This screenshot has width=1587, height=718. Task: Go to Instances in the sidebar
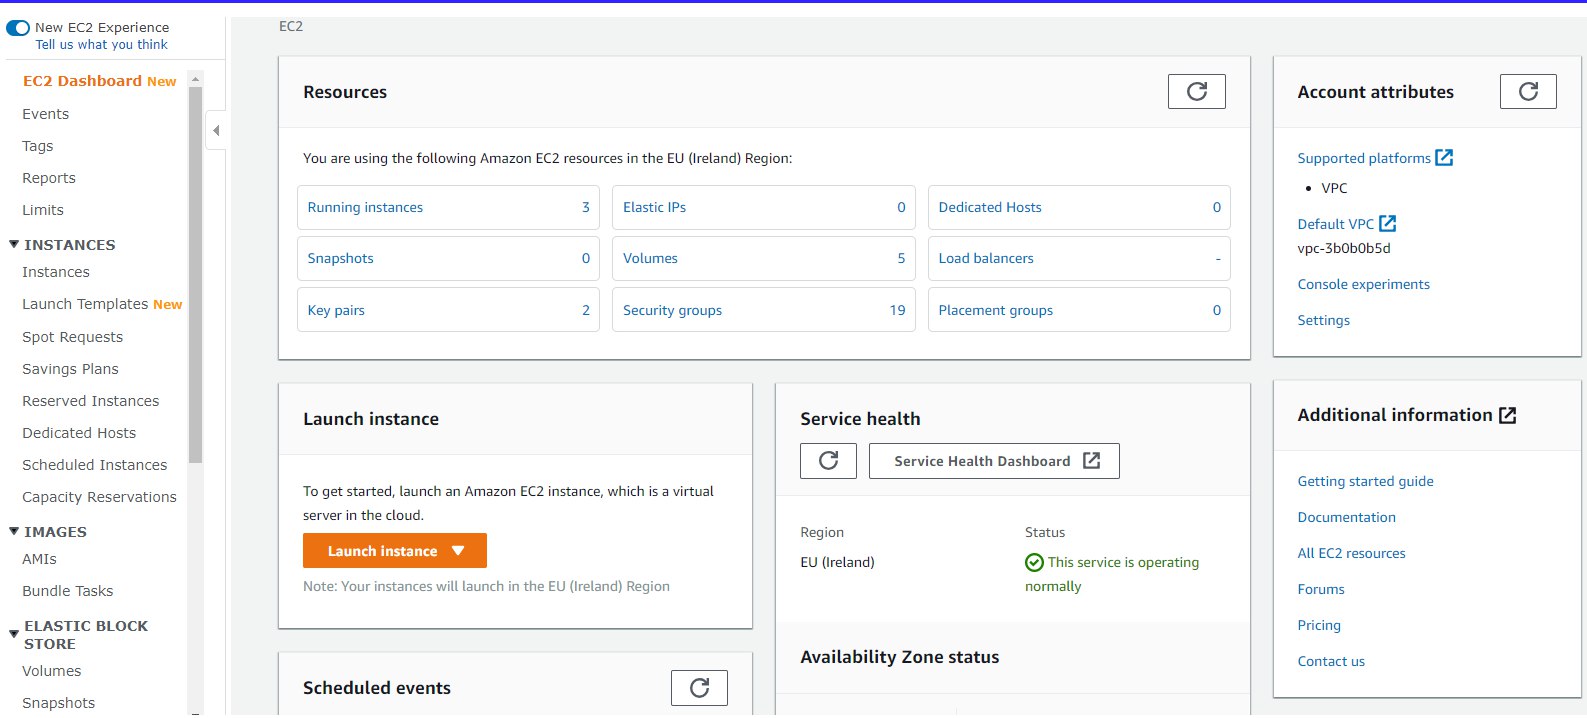click(x=56, y=272)
